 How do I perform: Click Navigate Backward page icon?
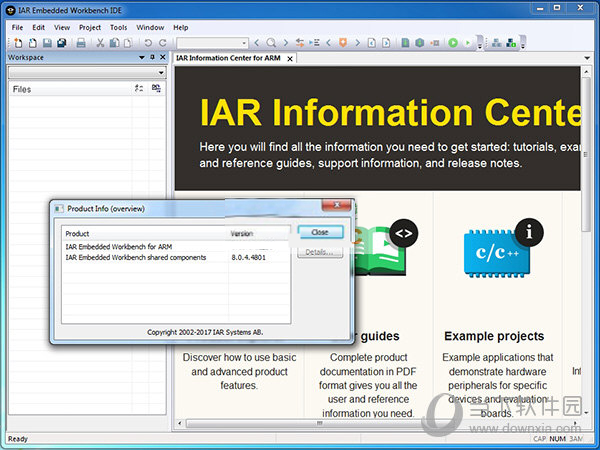372,43
